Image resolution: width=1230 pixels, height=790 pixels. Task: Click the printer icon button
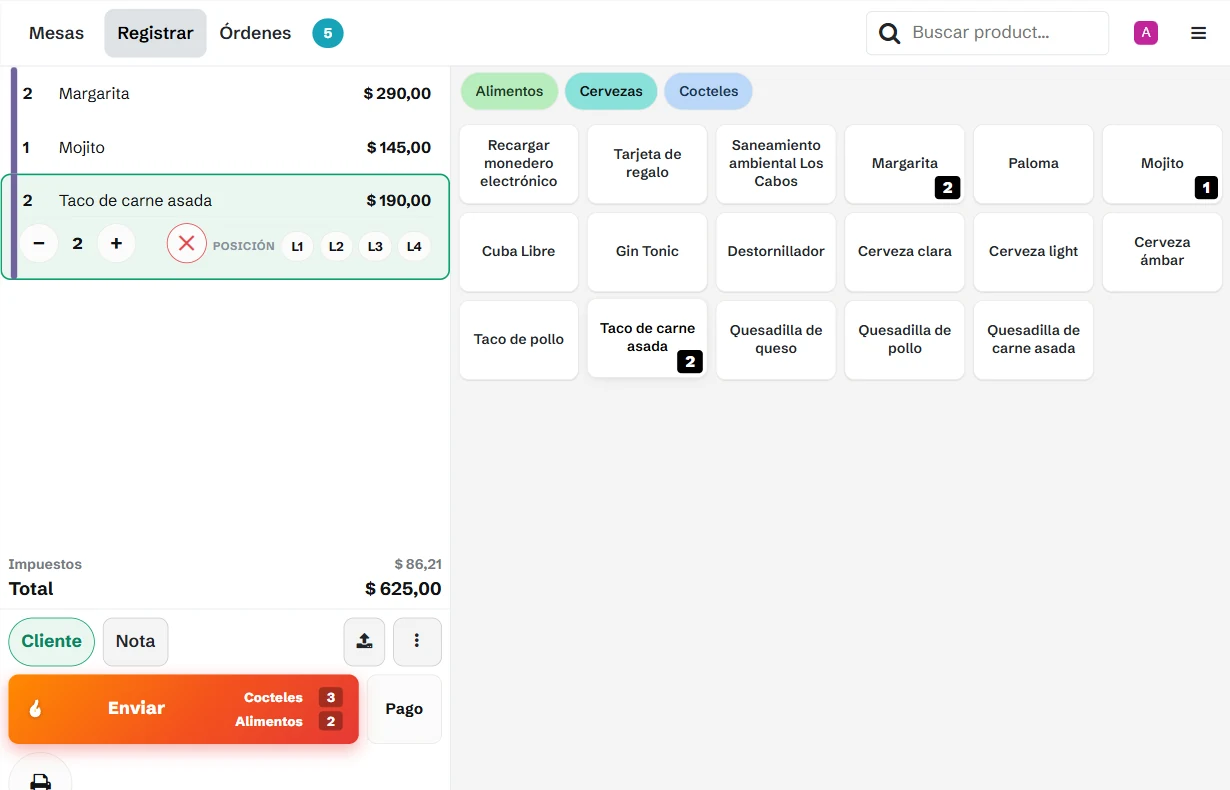(40, 776)
